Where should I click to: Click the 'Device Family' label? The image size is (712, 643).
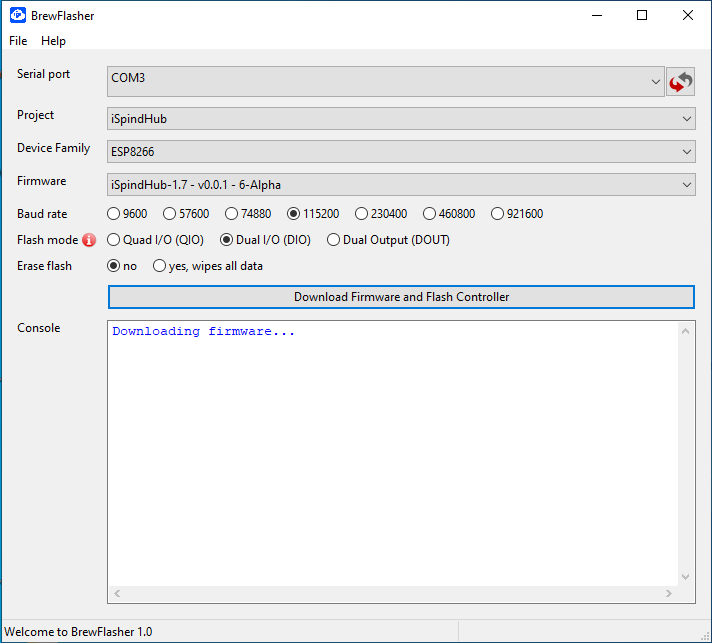click(54, 148)
